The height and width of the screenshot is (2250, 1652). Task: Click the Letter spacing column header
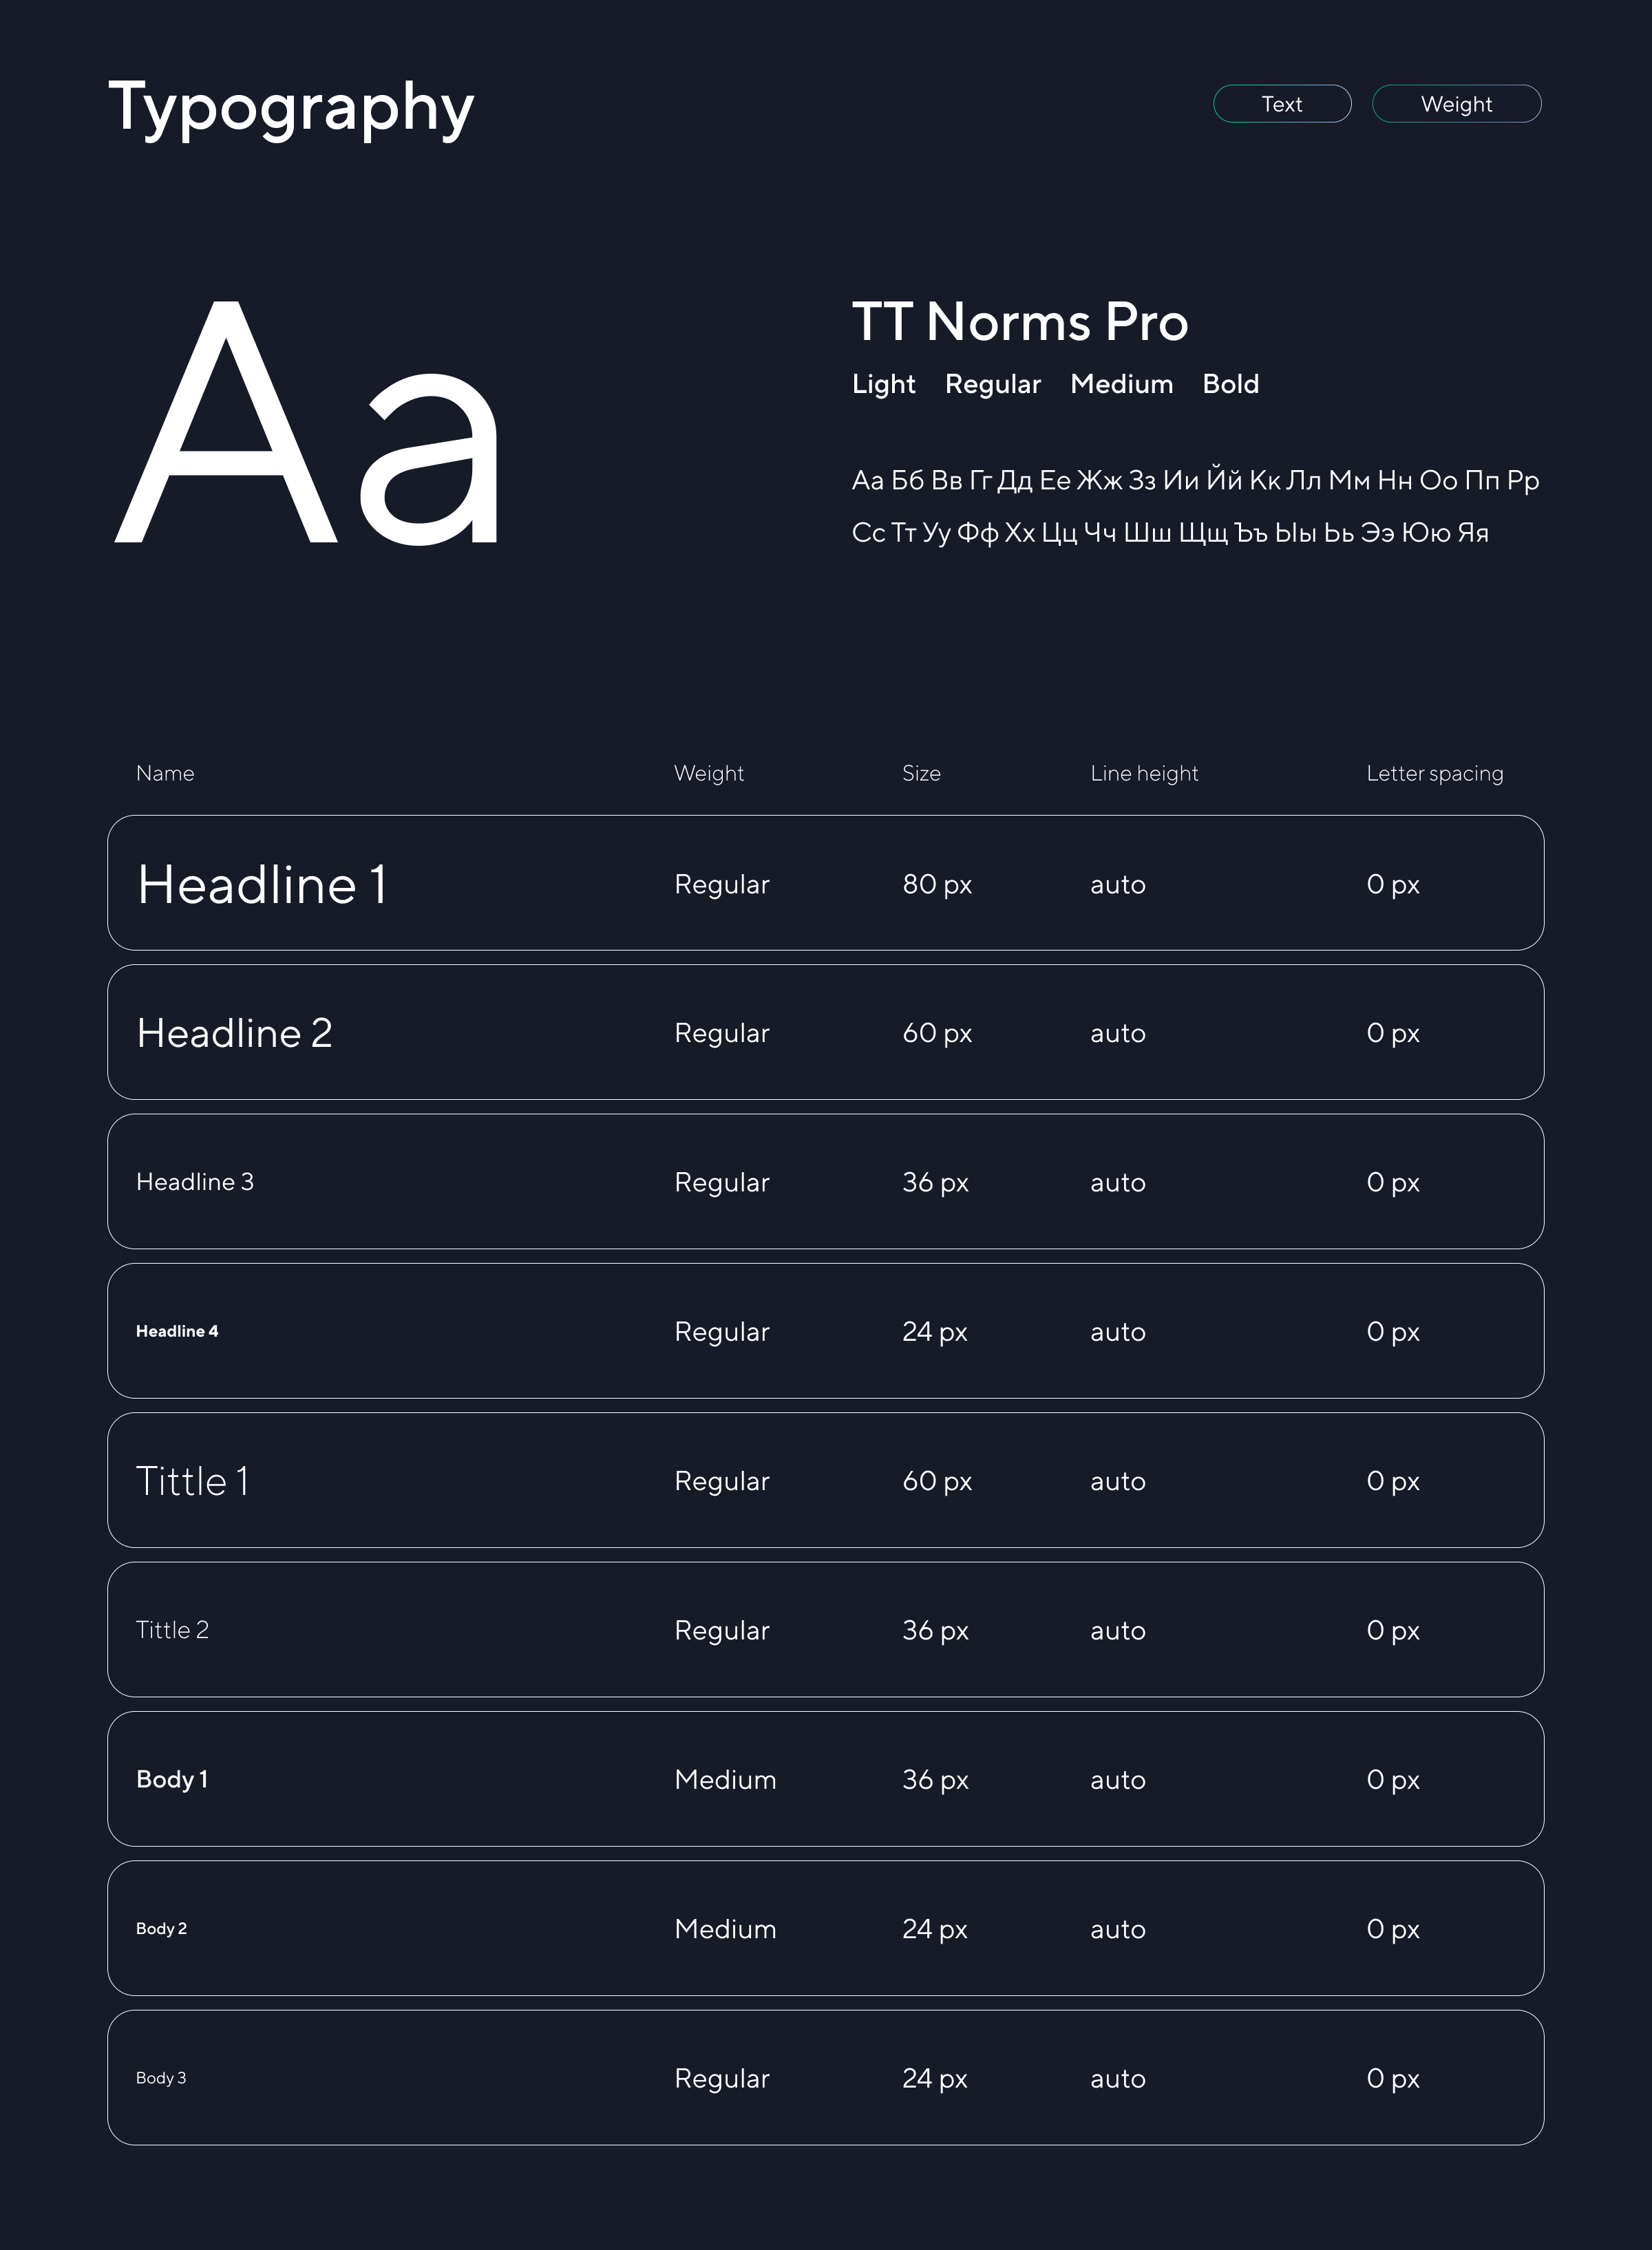click(x=1434, y=773)
